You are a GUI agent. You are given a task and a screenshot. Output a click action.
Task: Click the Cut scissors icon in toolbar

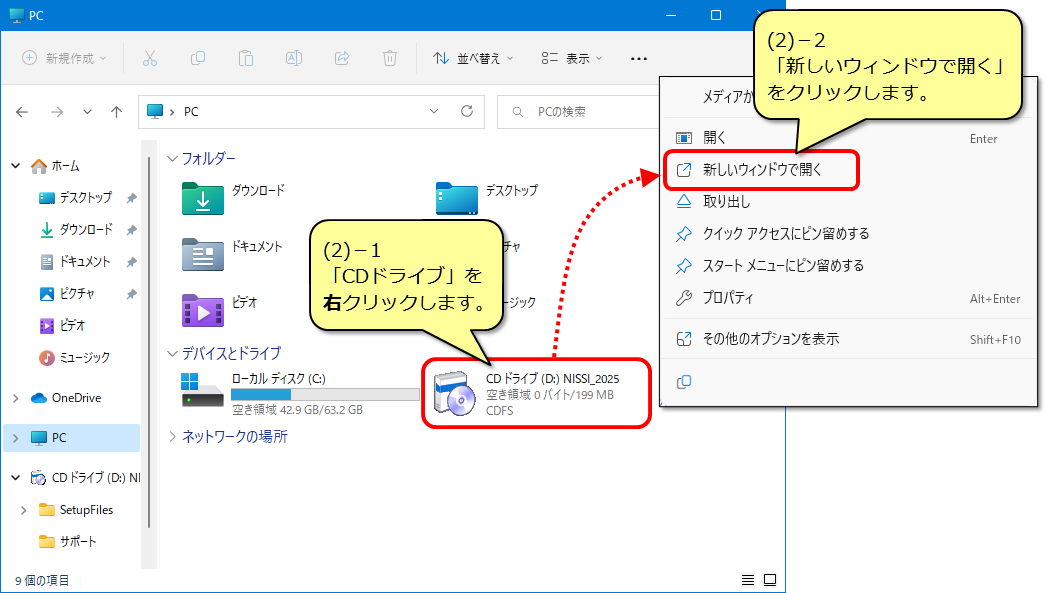pyautogui.click(x=150, y=58)
